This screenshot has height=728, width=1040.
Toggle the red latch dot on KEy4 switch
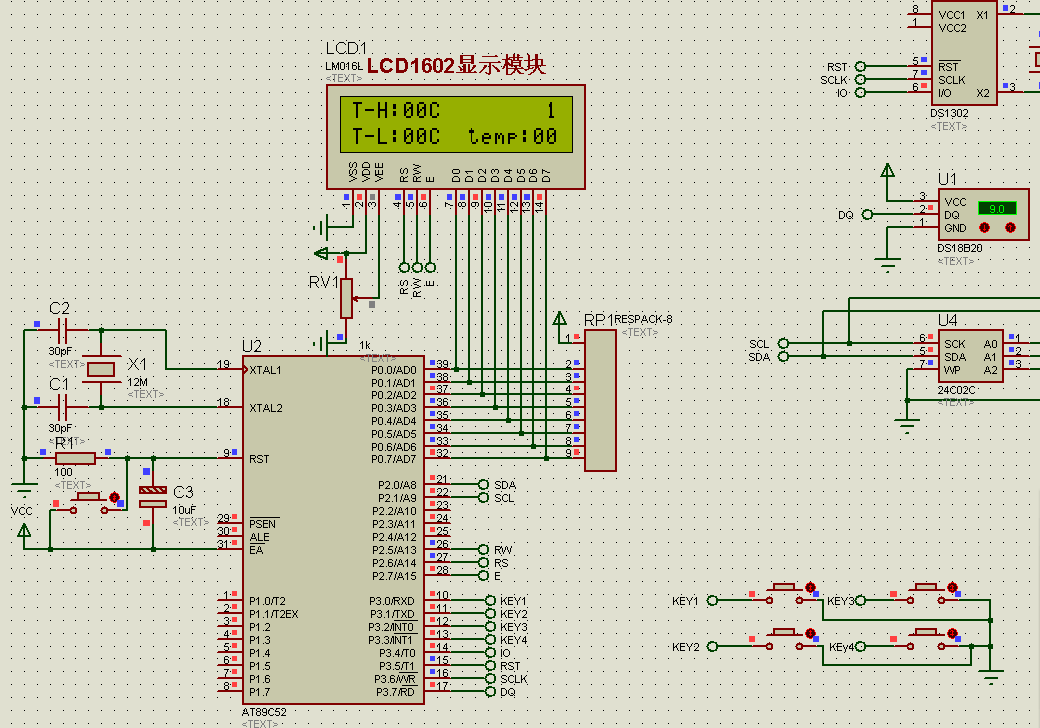click(x=952, y=633)
